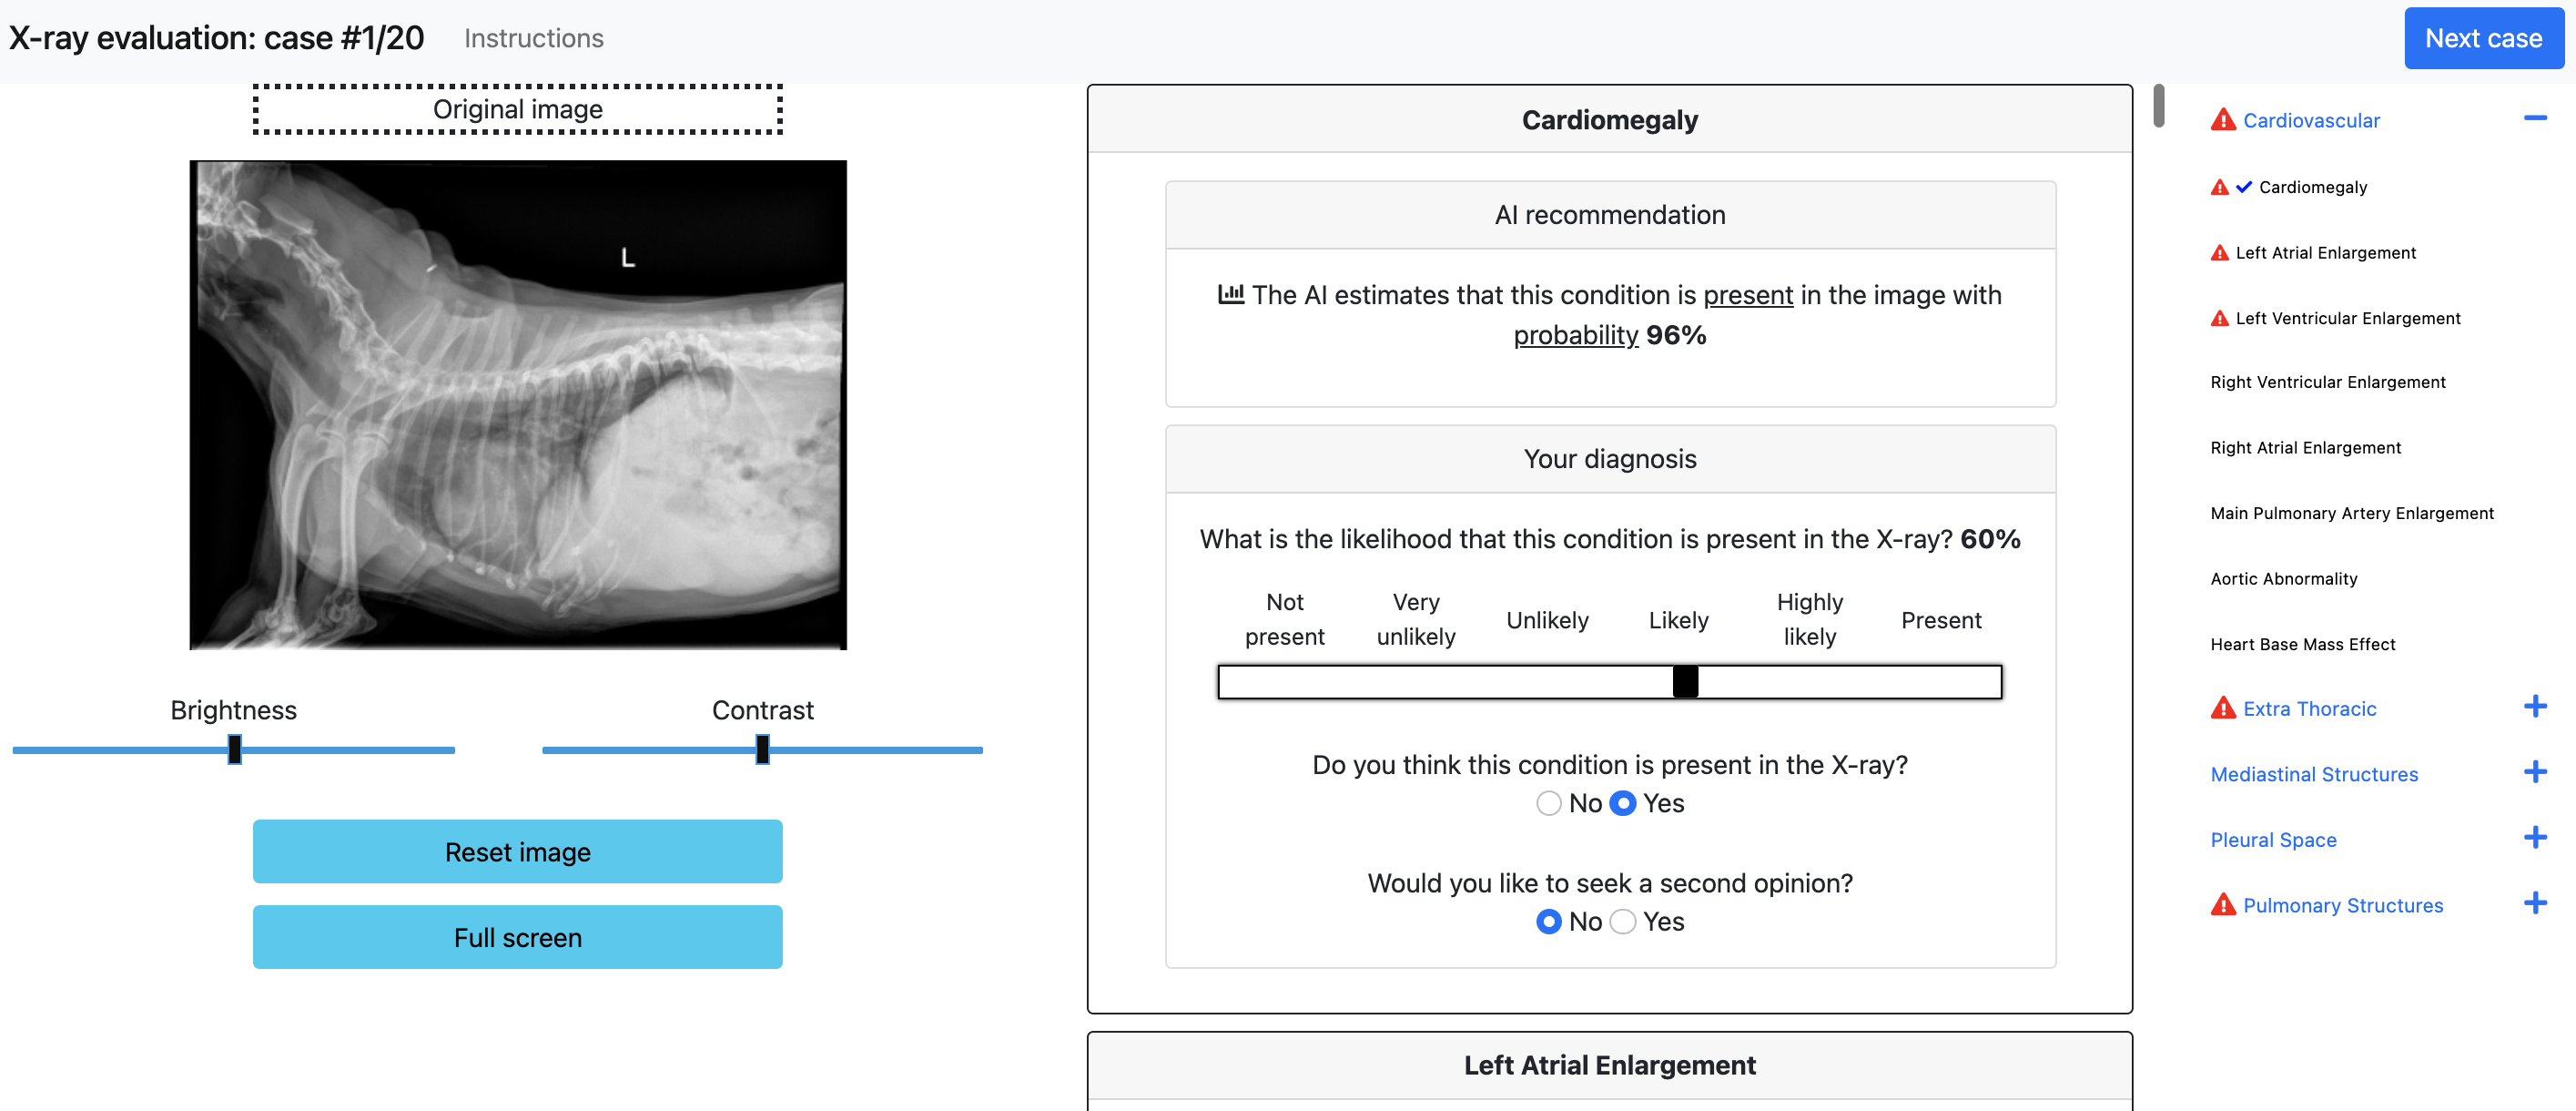
Task: Expand the Mediastinal Structures section
Action: pyautogui.click(x=2535, y=772)
